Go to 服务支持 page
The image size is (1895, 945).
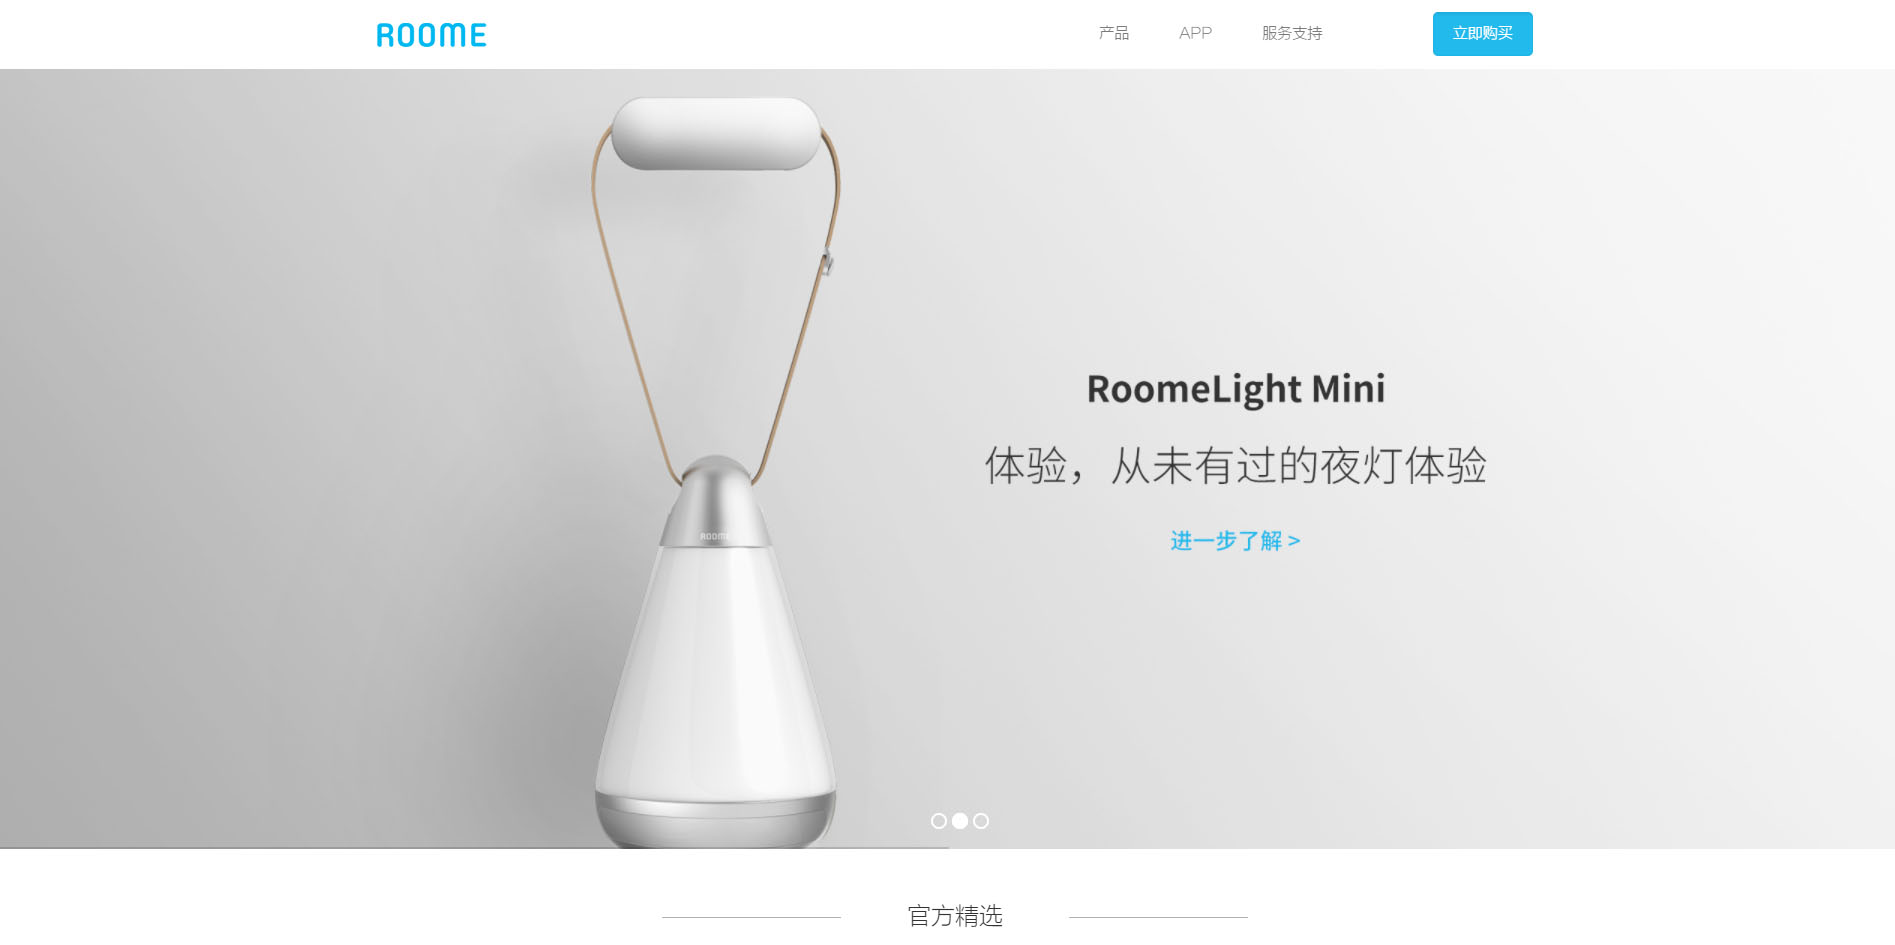point(1292,33)
